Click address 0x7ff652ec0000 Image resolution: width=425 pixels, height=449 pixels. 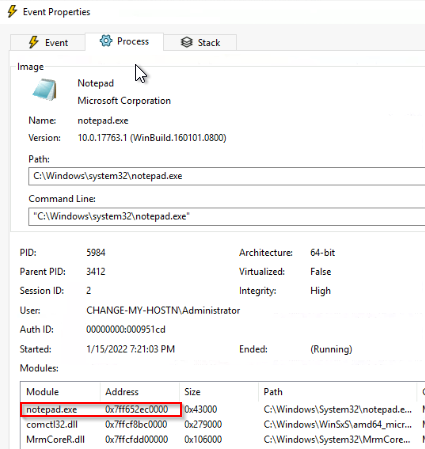(137, 409)
